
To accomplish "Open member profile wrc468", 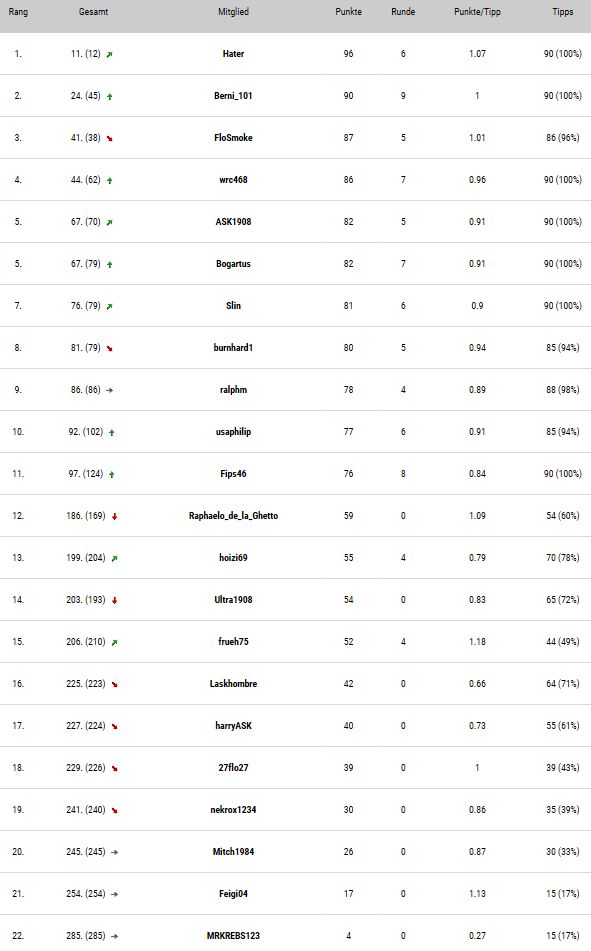I will pos(233,180).
